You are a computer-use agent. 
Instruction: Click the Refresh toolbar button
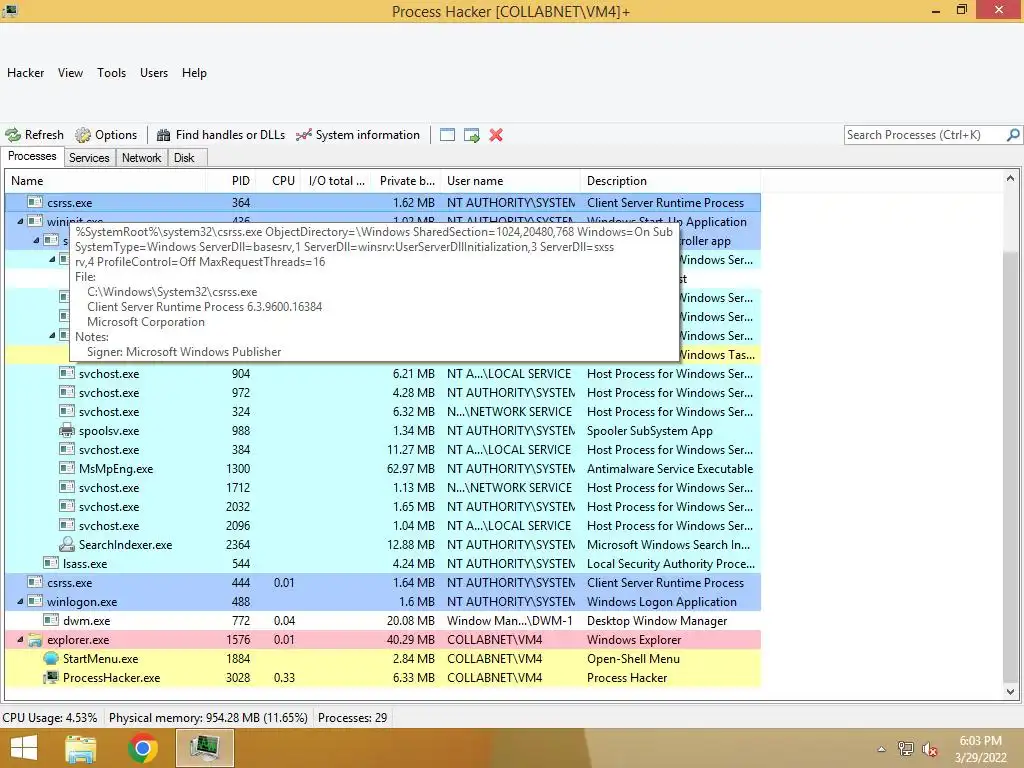click(x=35, y=135)
